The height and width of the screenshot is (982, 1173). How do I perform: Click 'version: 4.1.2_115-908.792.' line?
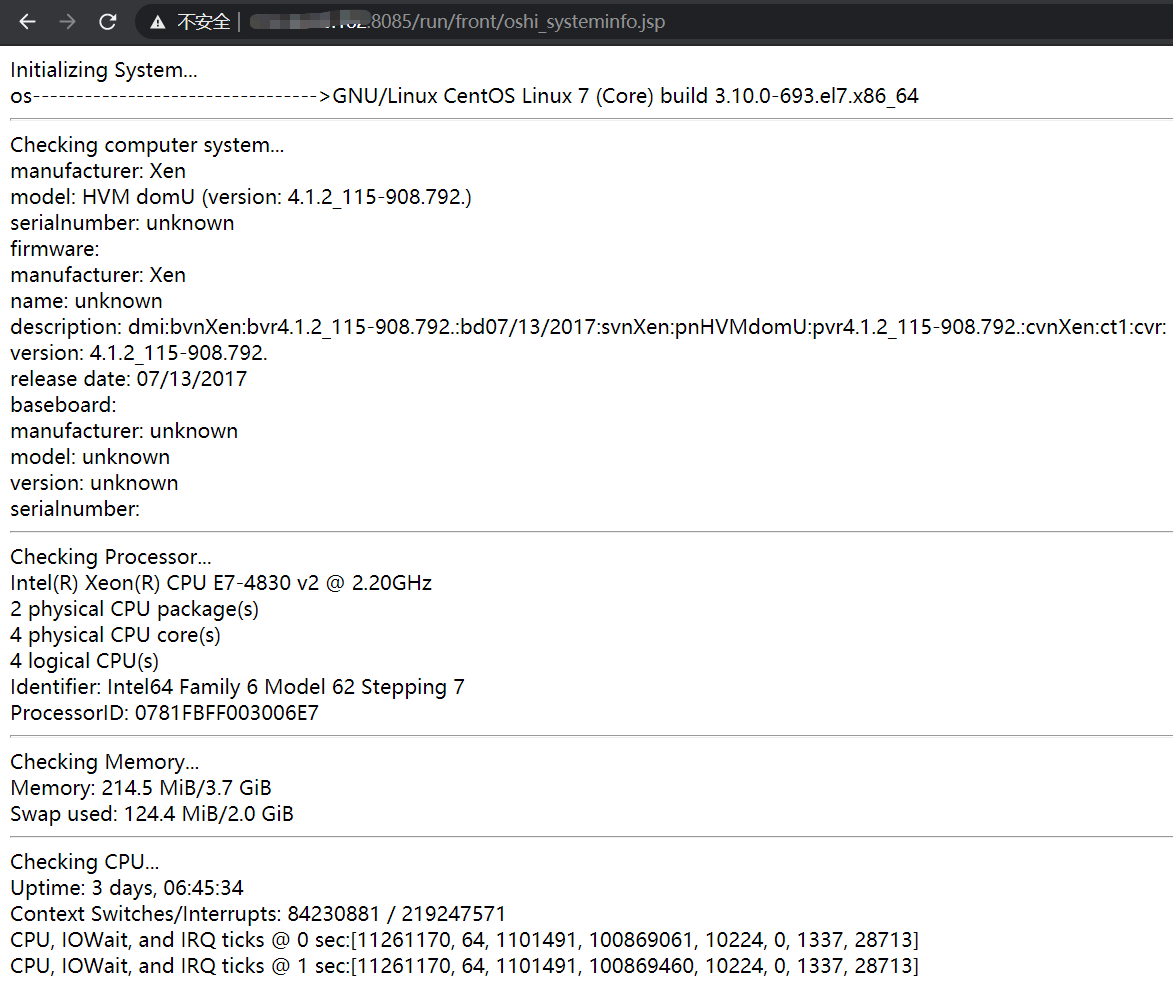[x=139, y=353]
